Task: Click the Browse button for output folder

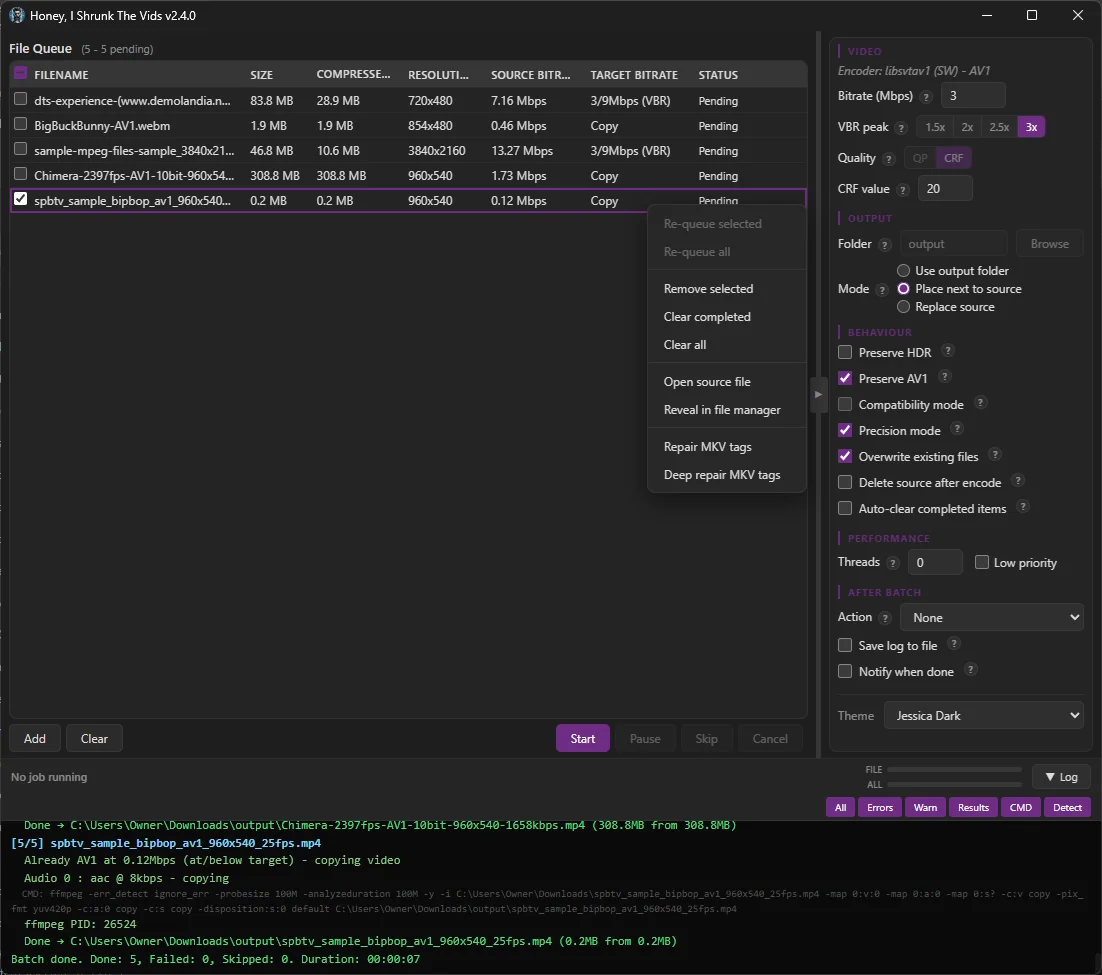Action: [1049, 244]
